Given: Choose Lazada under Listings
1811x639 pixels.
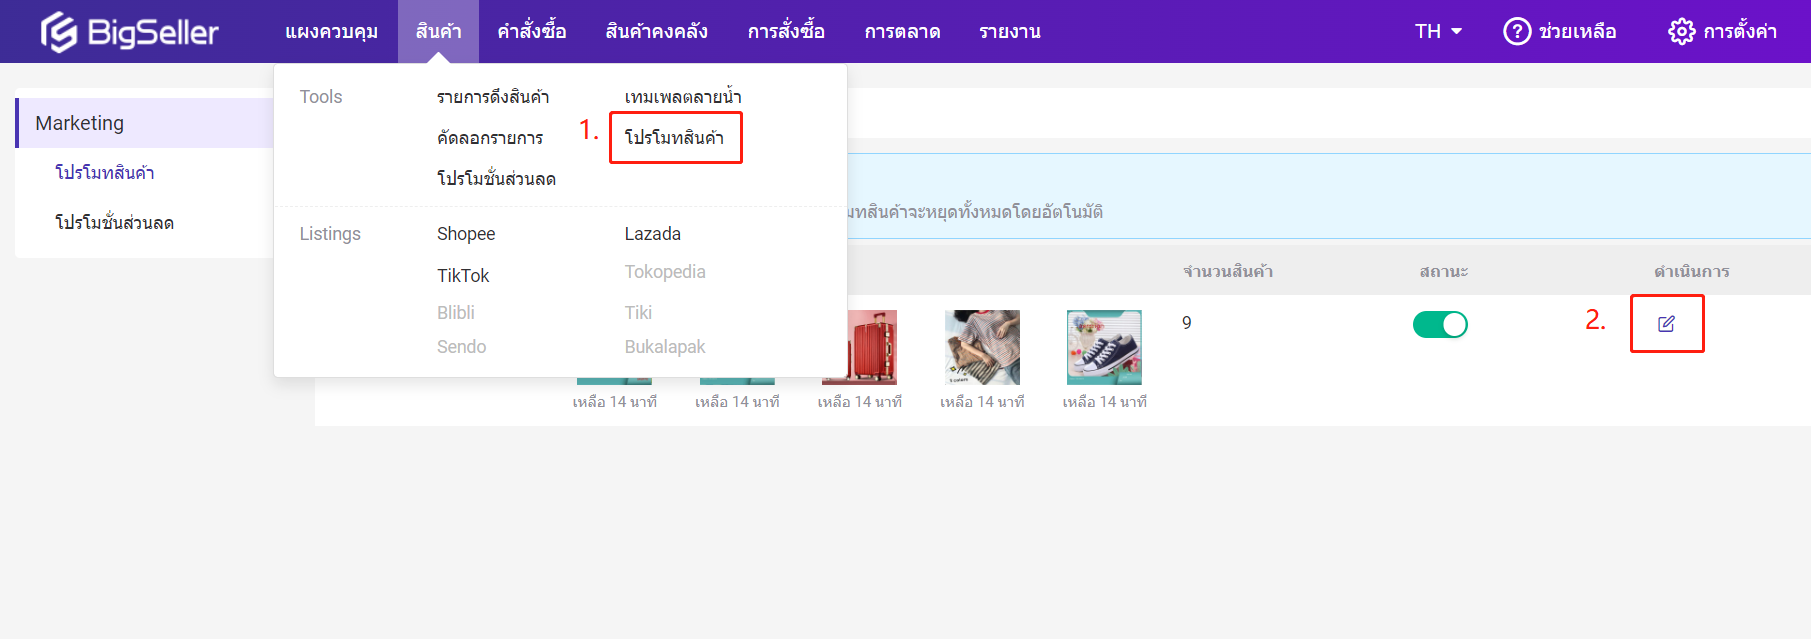Looking at the screenshot, I should coord(652,234).
